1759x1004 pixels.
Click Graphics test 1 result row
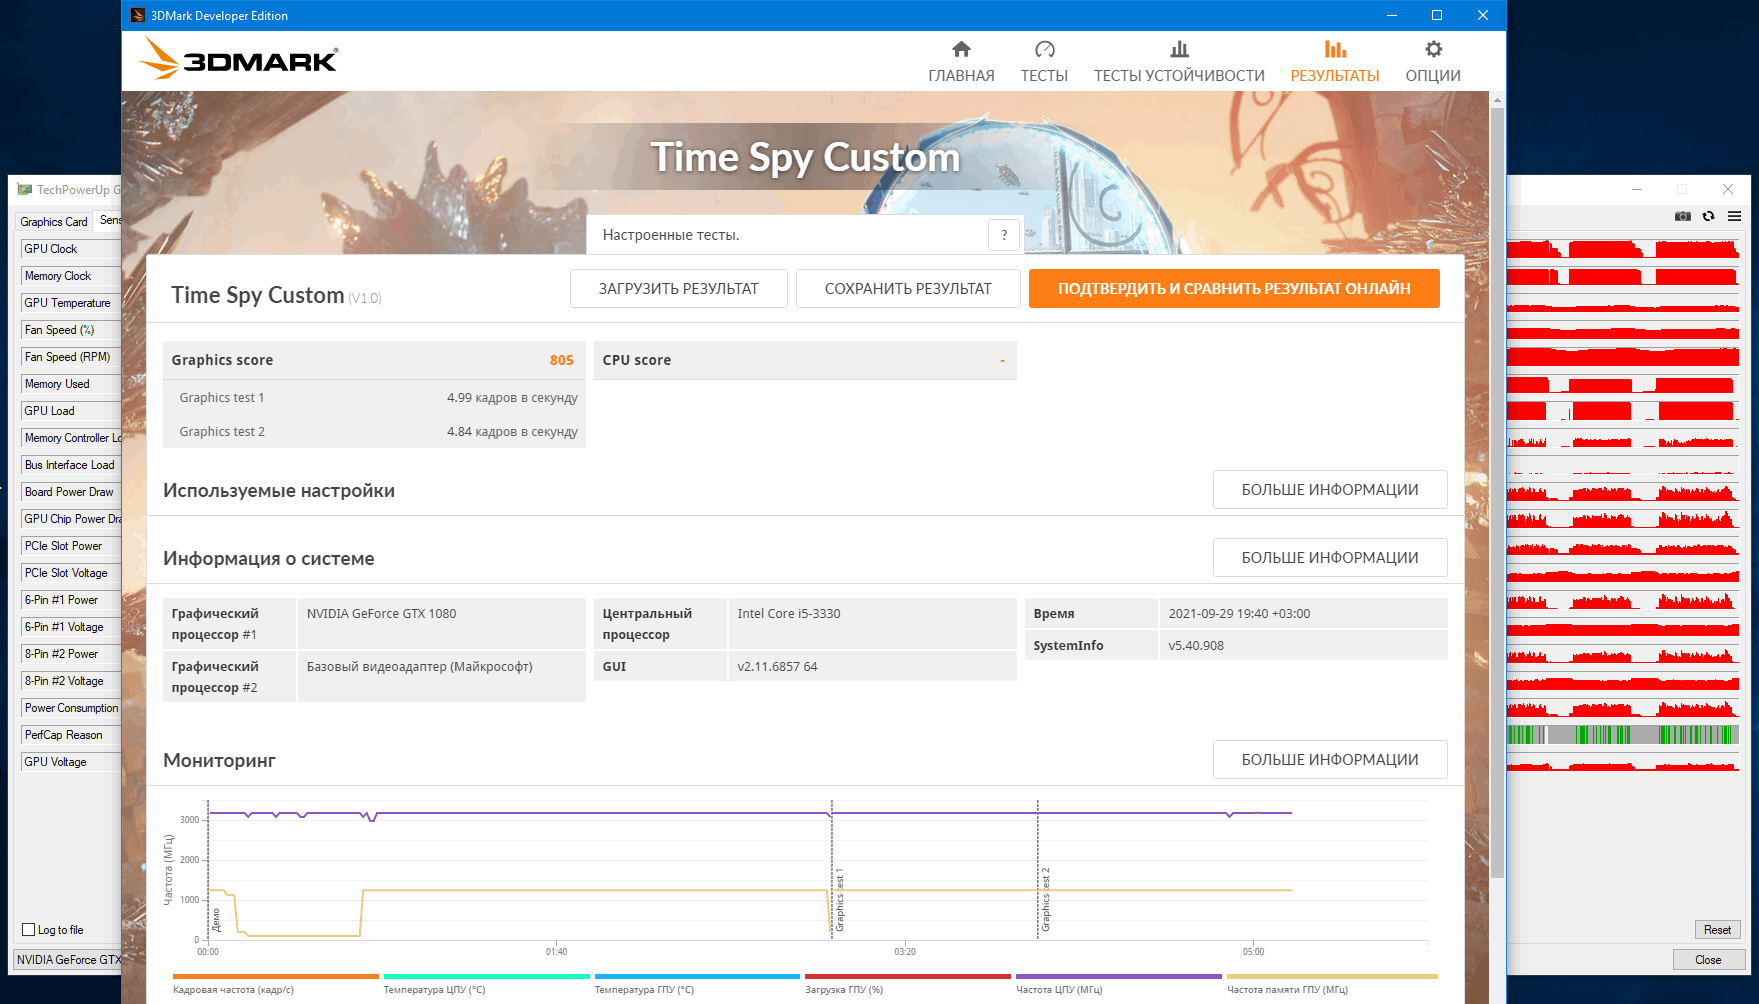374,397
